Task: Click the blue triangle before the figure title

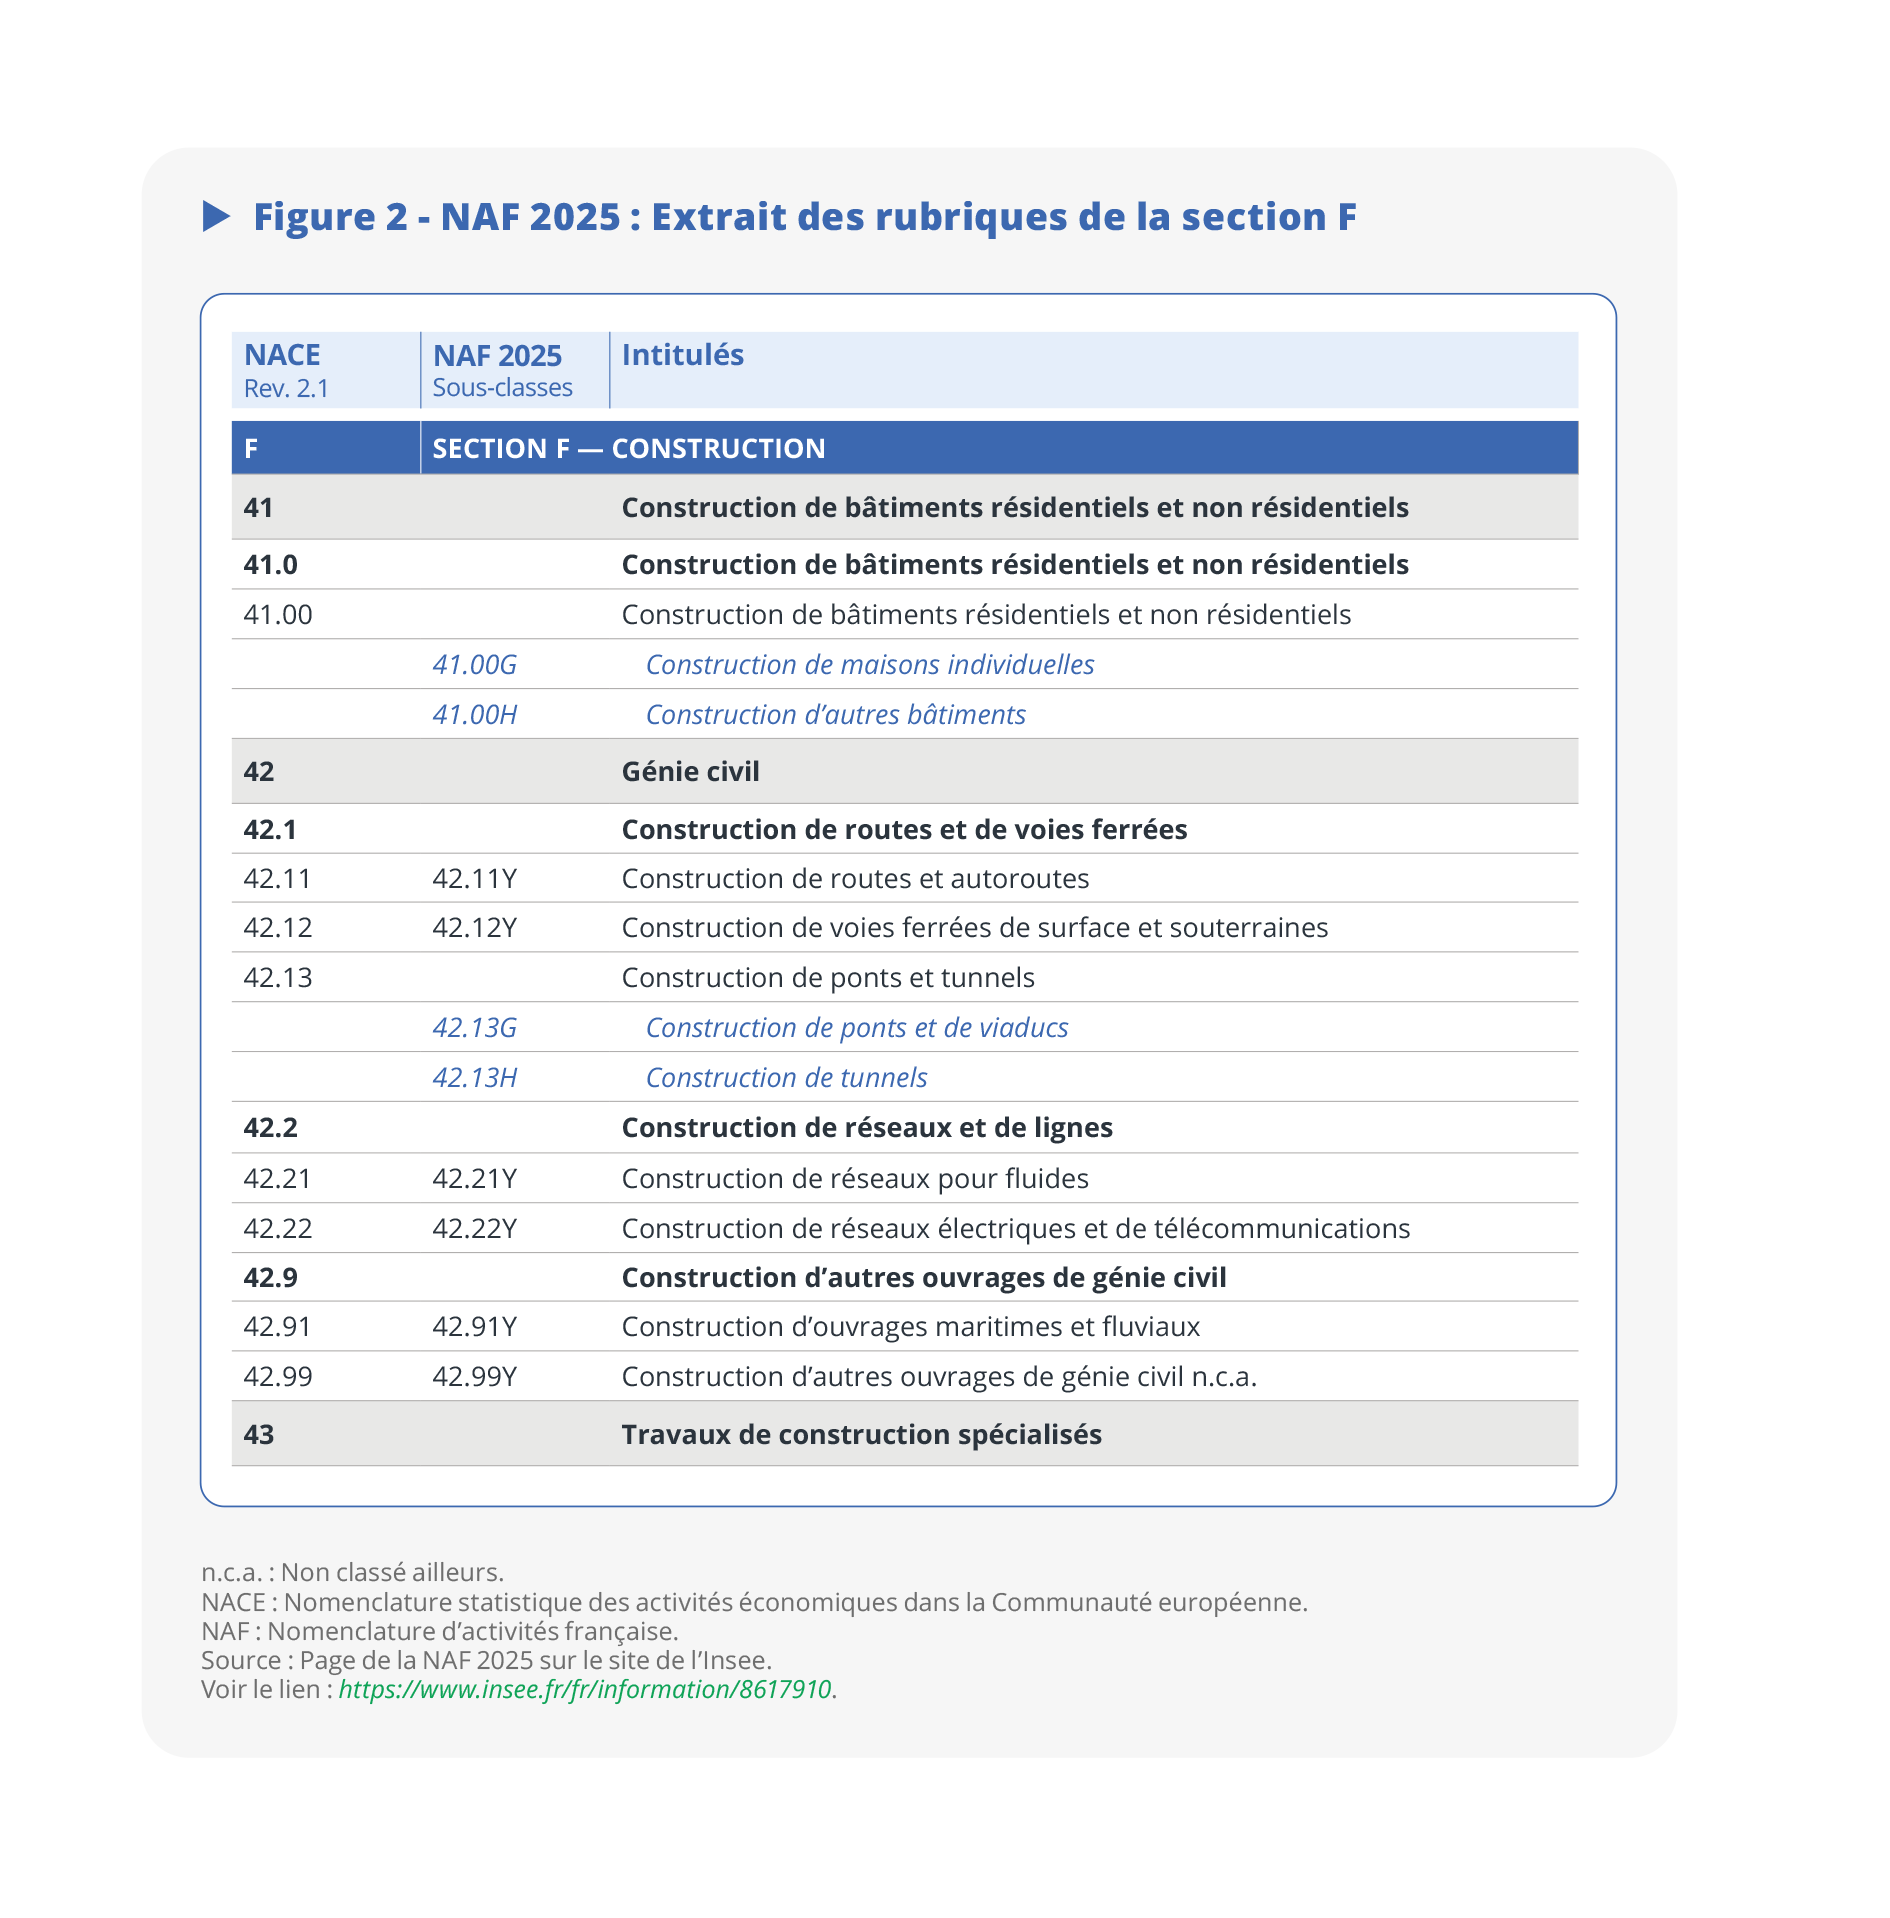Action: (x=216, y=216)
